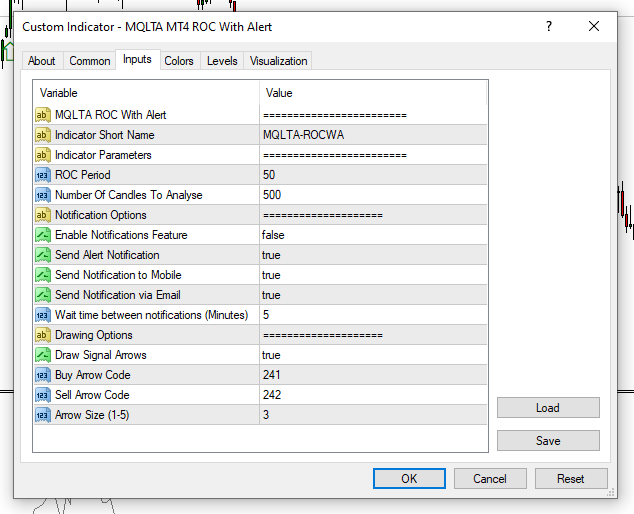Viewport: 634px width, 514px height.
Task: Click the question mark help button in title bar
Action: click(549, 26)
